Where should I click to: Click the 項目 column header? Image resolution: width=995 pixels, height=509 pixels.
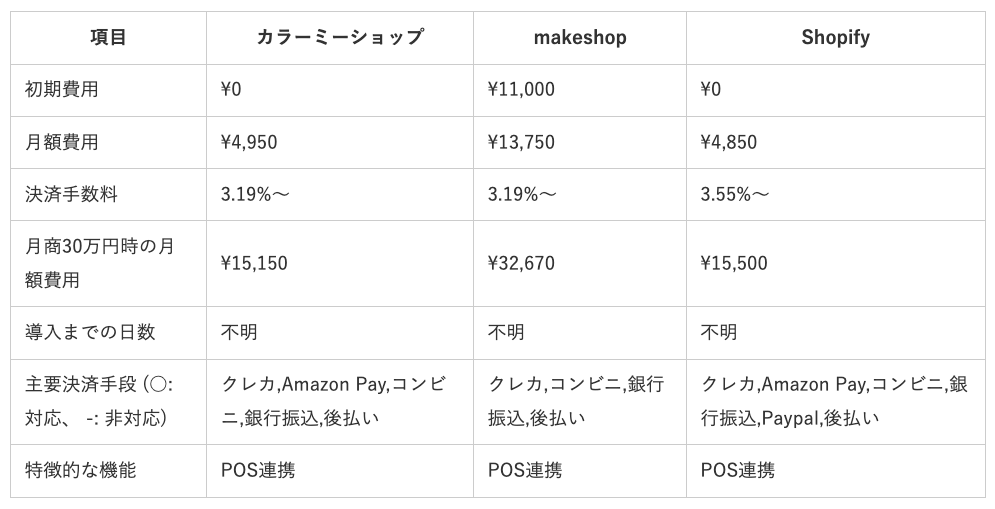coord(108,38)
